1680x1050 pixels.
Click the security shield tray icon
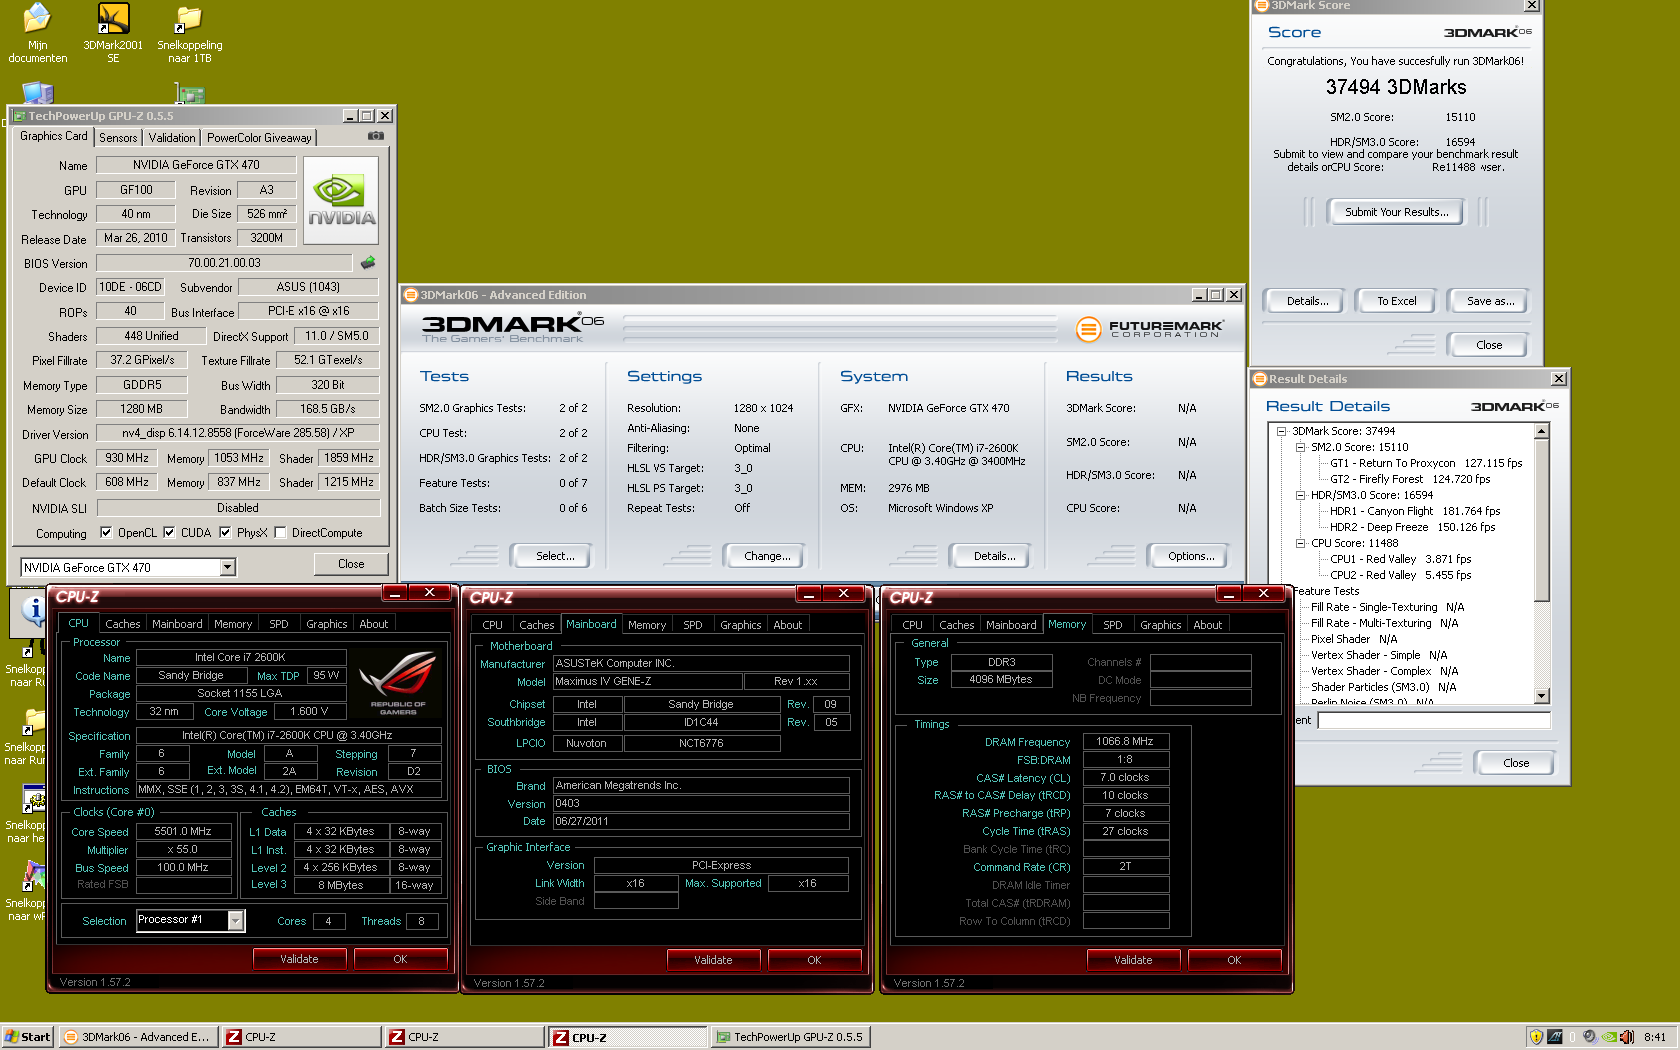coord(1537,1037)
